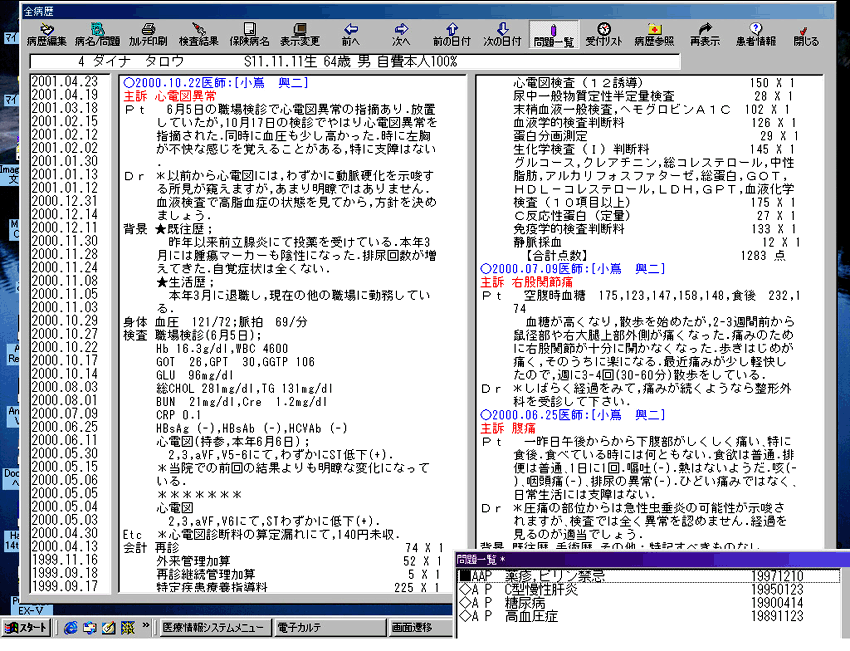Click the chief complaint 主訴 腹痛
Viewport: 850px width, 651px height.
(x=508, y=428)
